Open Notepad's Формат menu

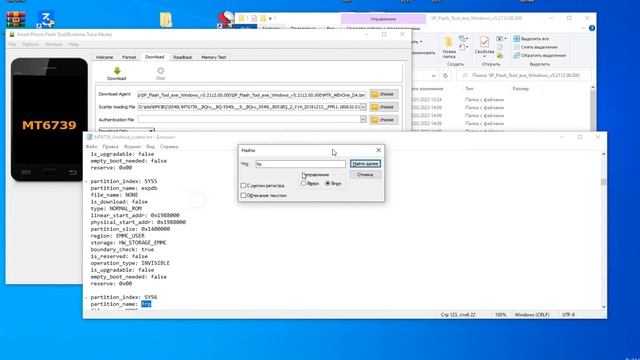click(132, 146)
